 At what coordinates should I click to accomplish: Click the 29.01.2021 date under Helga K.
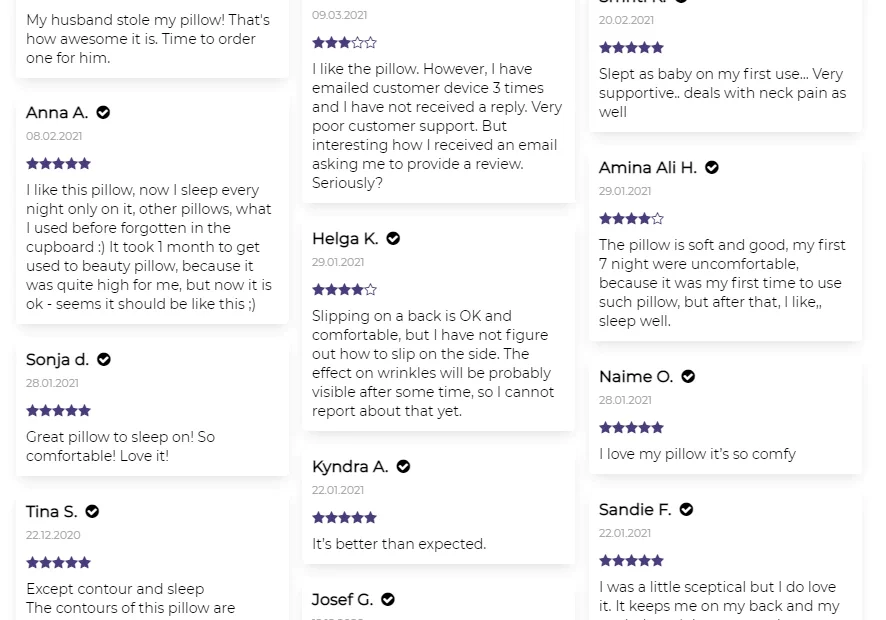pyautogui.click(x=338, y=262)
